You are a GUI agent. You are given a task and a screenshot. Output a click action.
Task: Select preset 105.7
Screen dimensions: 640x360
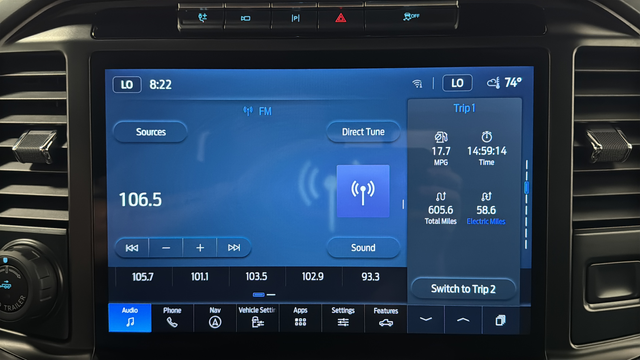143,277
